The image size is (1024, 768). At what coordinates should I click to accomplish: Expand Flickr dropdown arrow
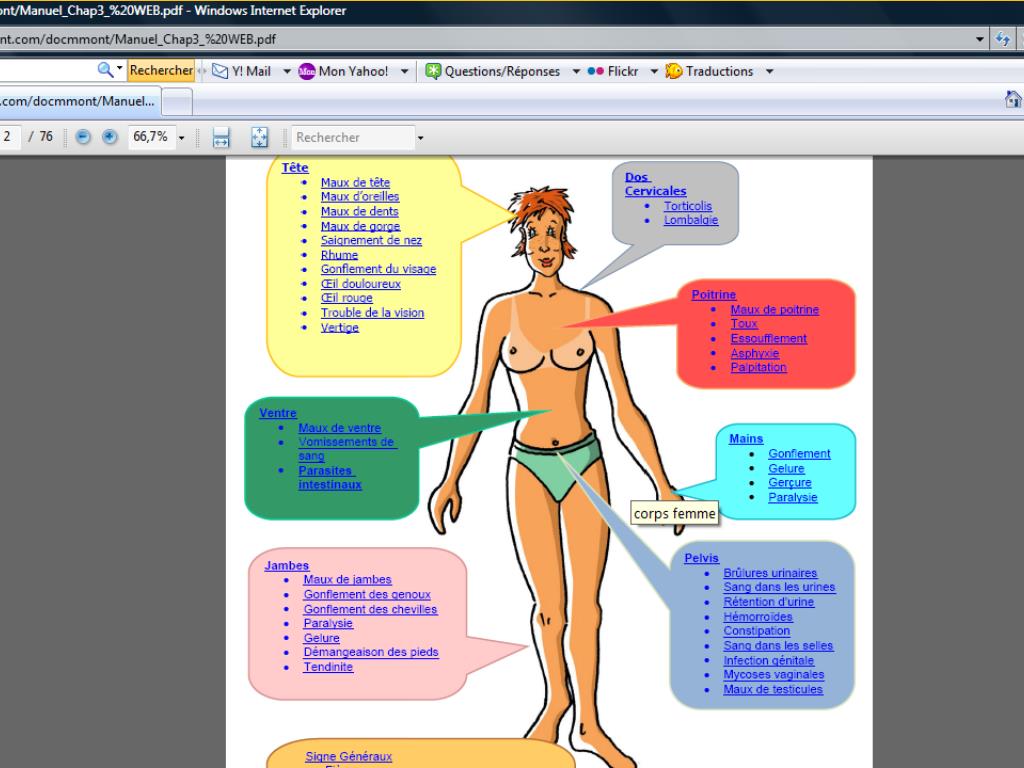point(654,71)
